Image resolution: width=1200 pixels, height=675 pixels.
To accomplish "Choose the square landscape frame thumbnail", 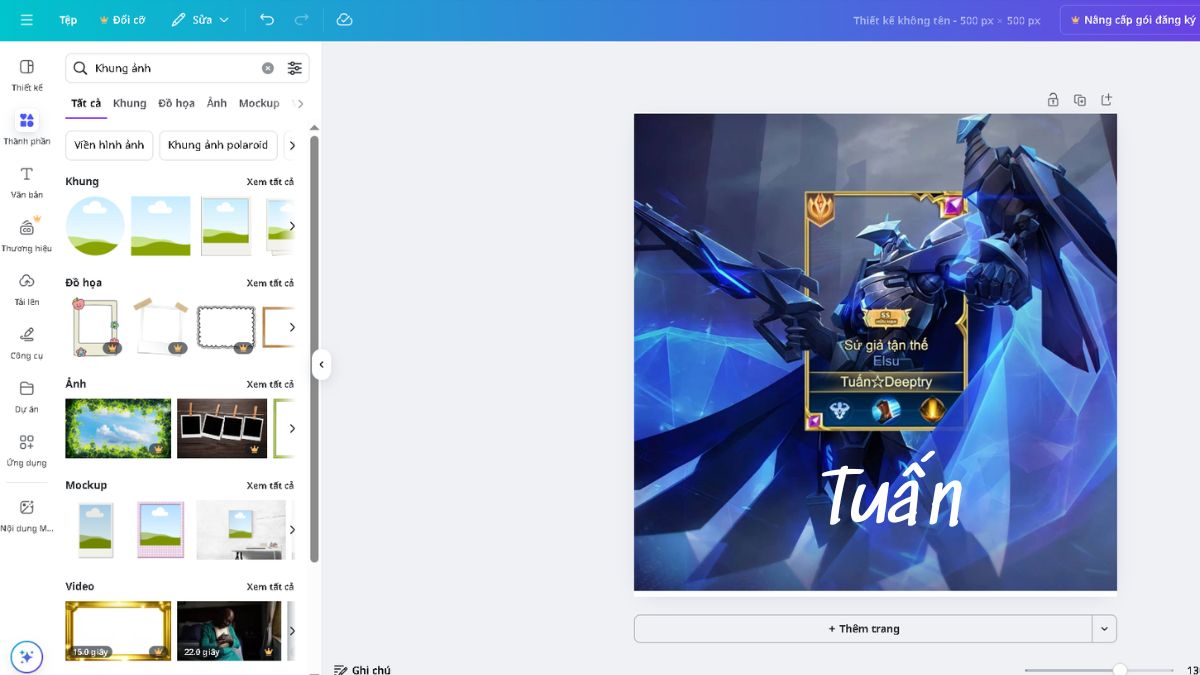I will pos(161,226).
